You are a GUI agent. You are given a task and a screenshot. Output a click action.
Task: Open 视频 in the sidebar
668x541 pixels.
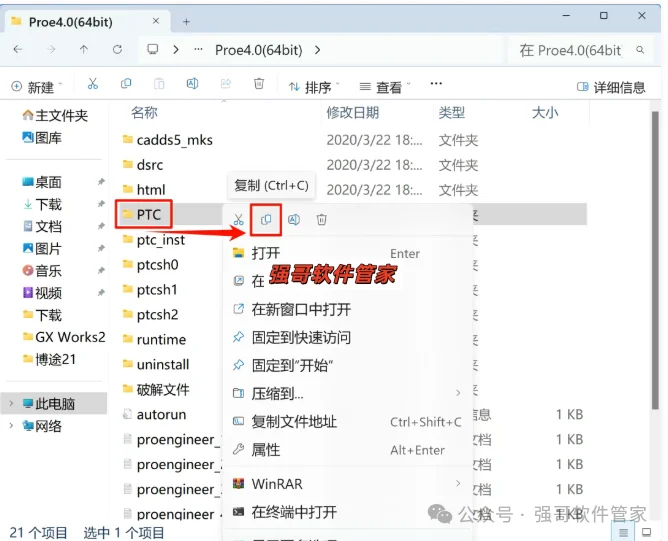click(x=42, y=293)
